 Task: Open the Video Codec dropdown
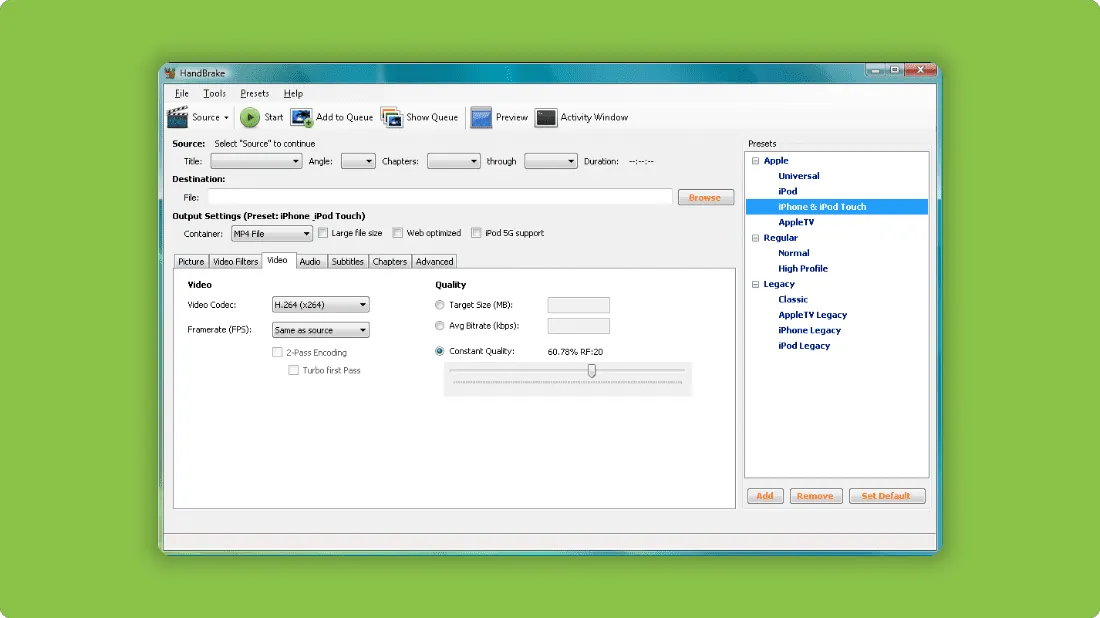pyautogui.click(x=321, y=304)
